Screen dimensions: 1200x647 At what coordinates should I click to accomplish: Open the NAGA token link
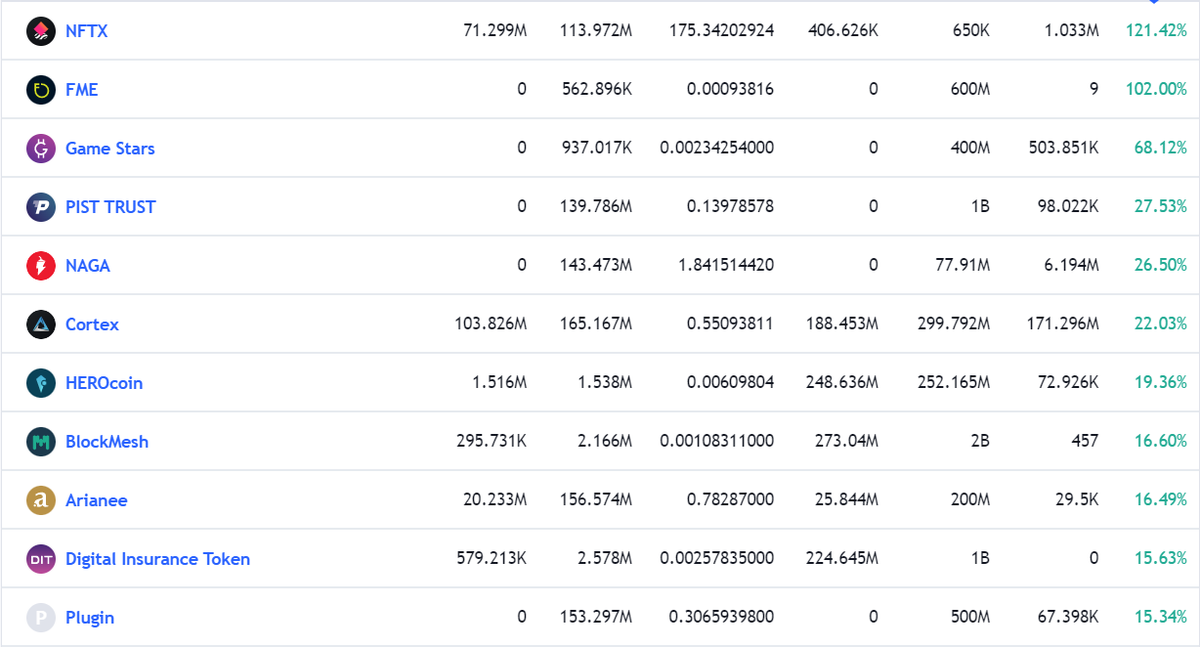tap(88, 266)
